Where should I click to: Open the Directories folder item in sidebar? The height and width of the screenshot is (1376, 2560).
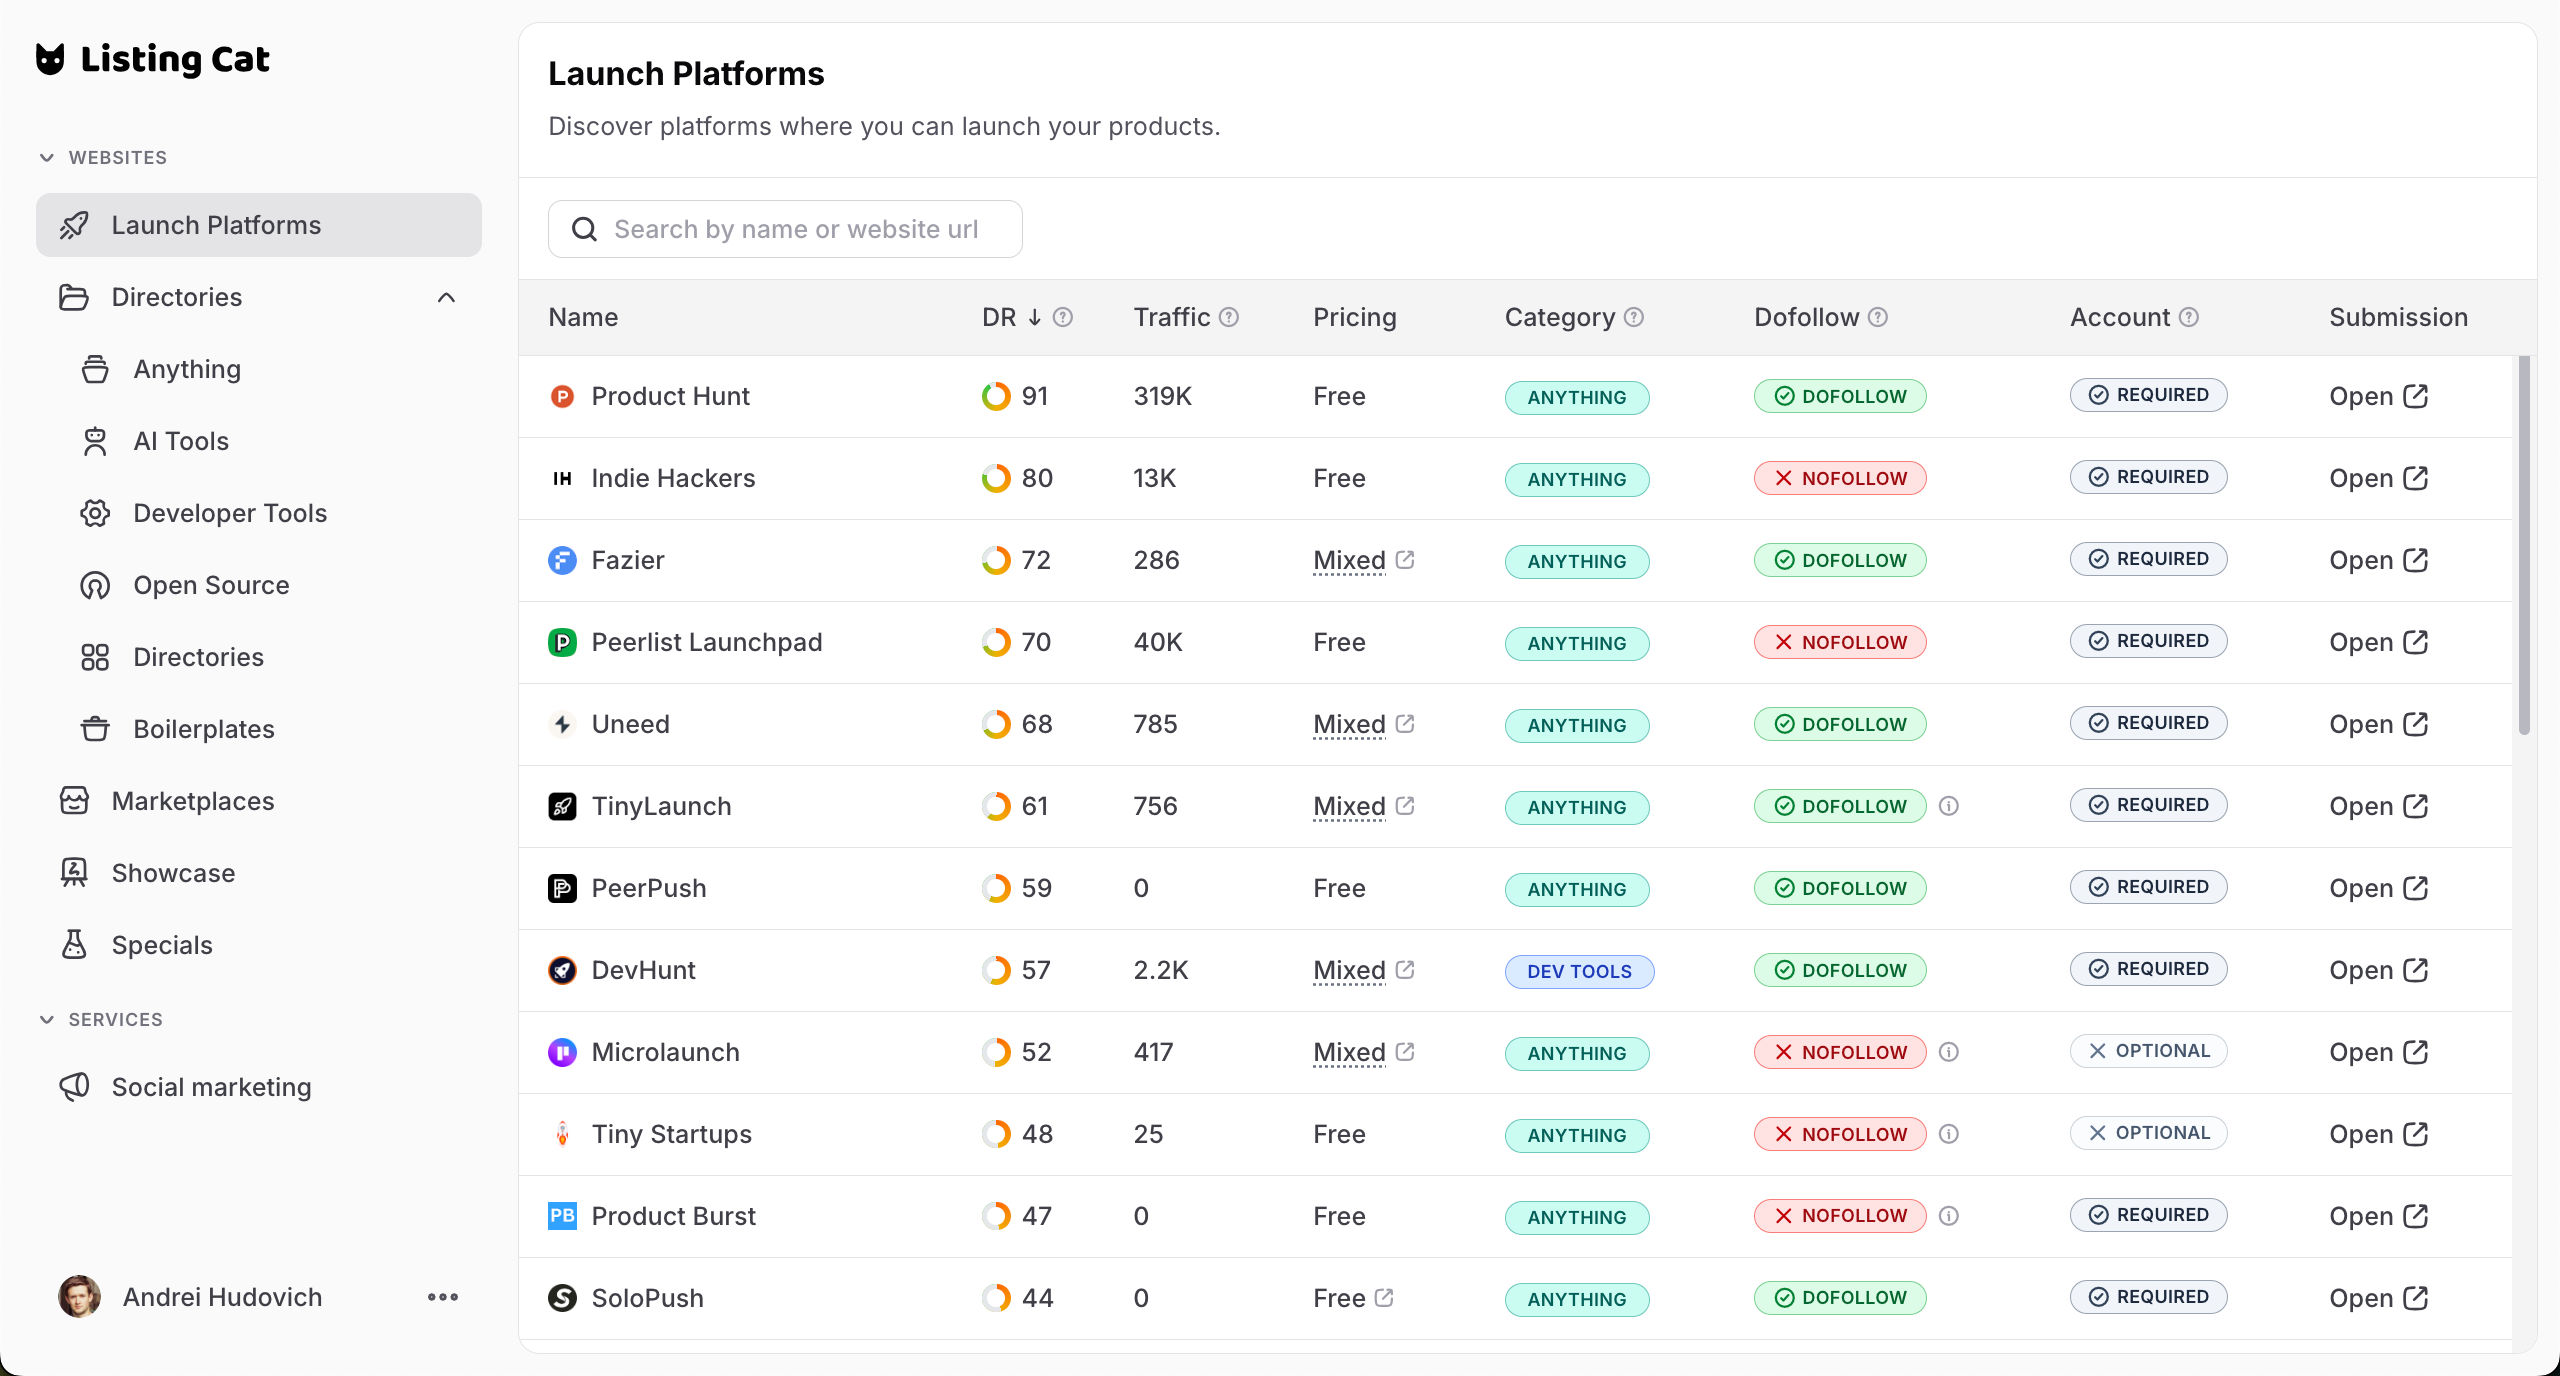[259, 297]
